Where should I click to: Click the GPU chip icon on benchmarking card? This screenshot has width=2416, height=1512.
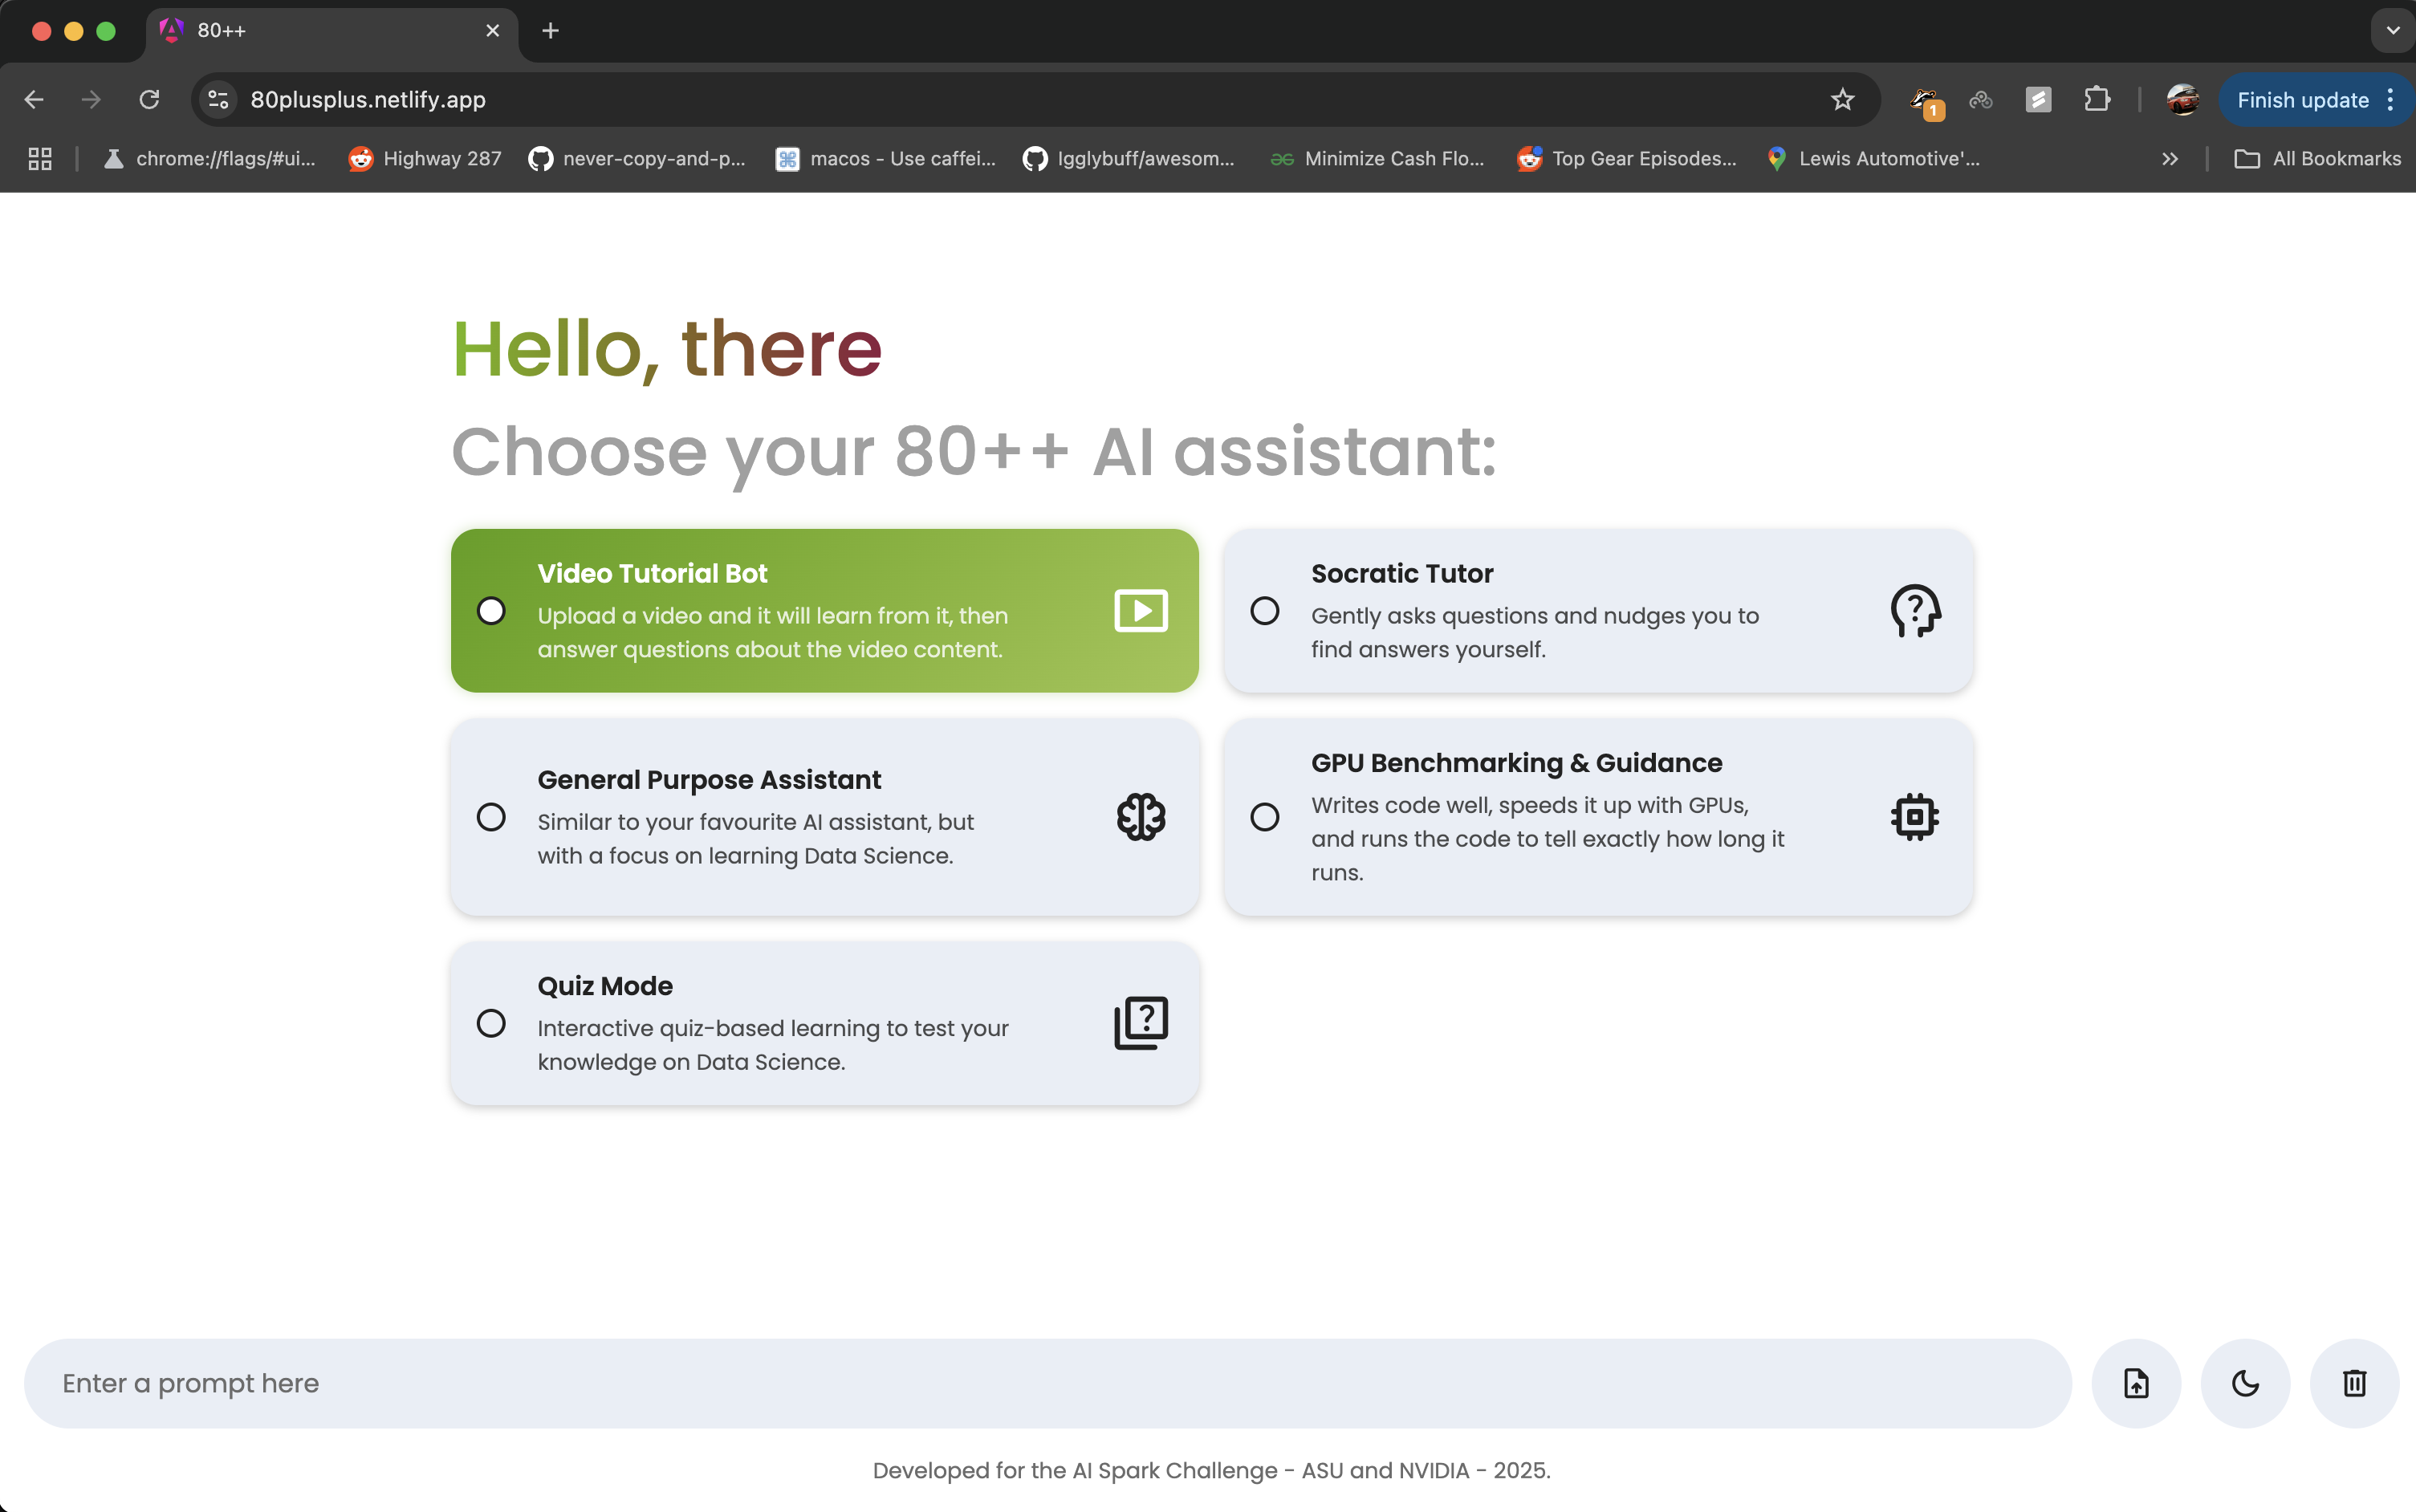coord(1914,817)
